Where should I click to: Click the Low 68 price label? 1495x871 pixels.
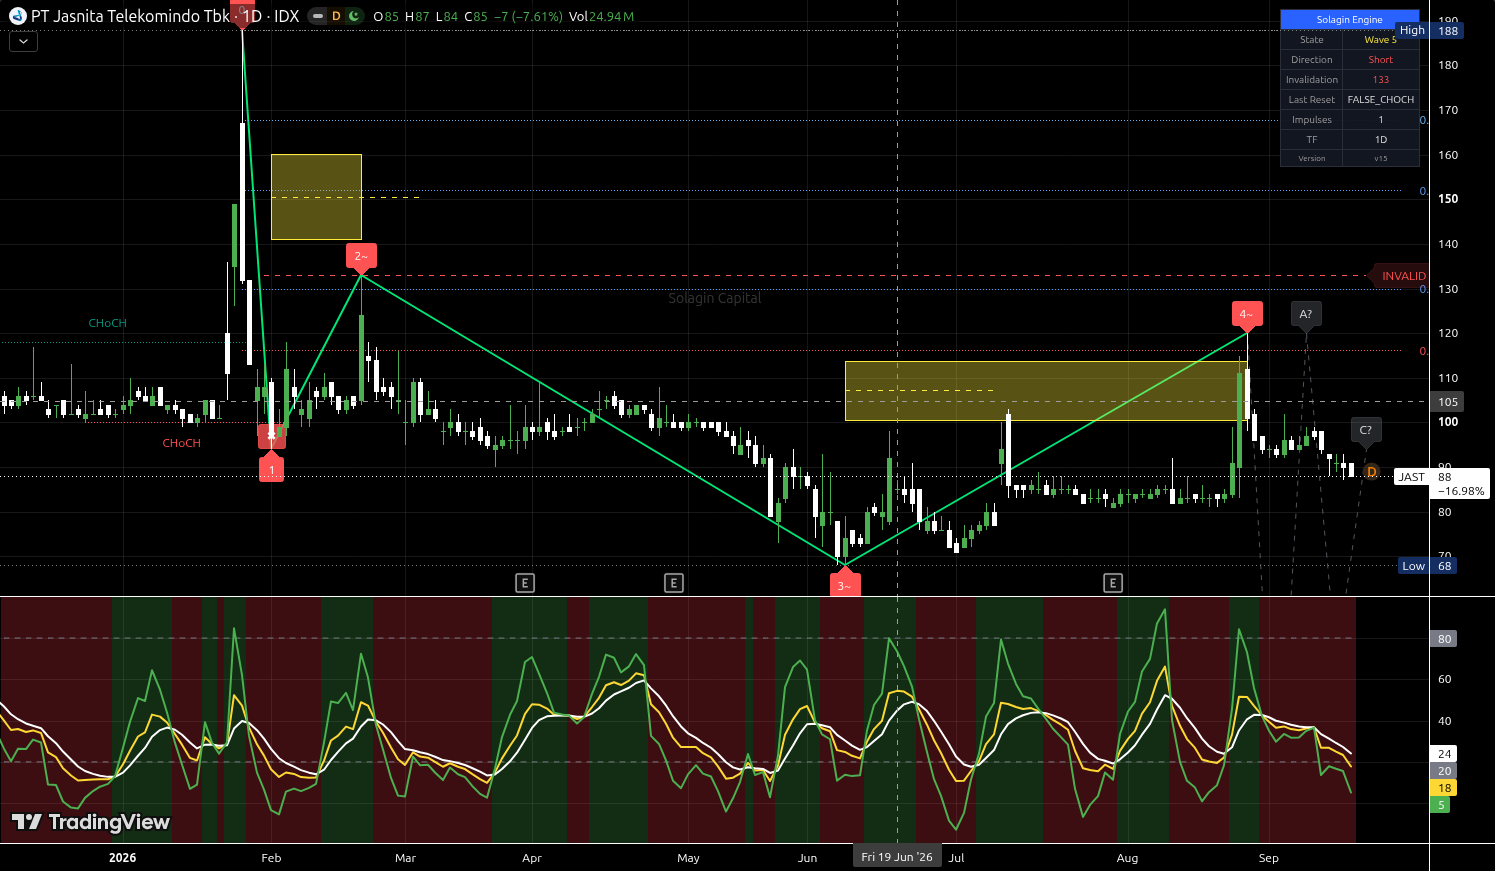click(1430, 566)
